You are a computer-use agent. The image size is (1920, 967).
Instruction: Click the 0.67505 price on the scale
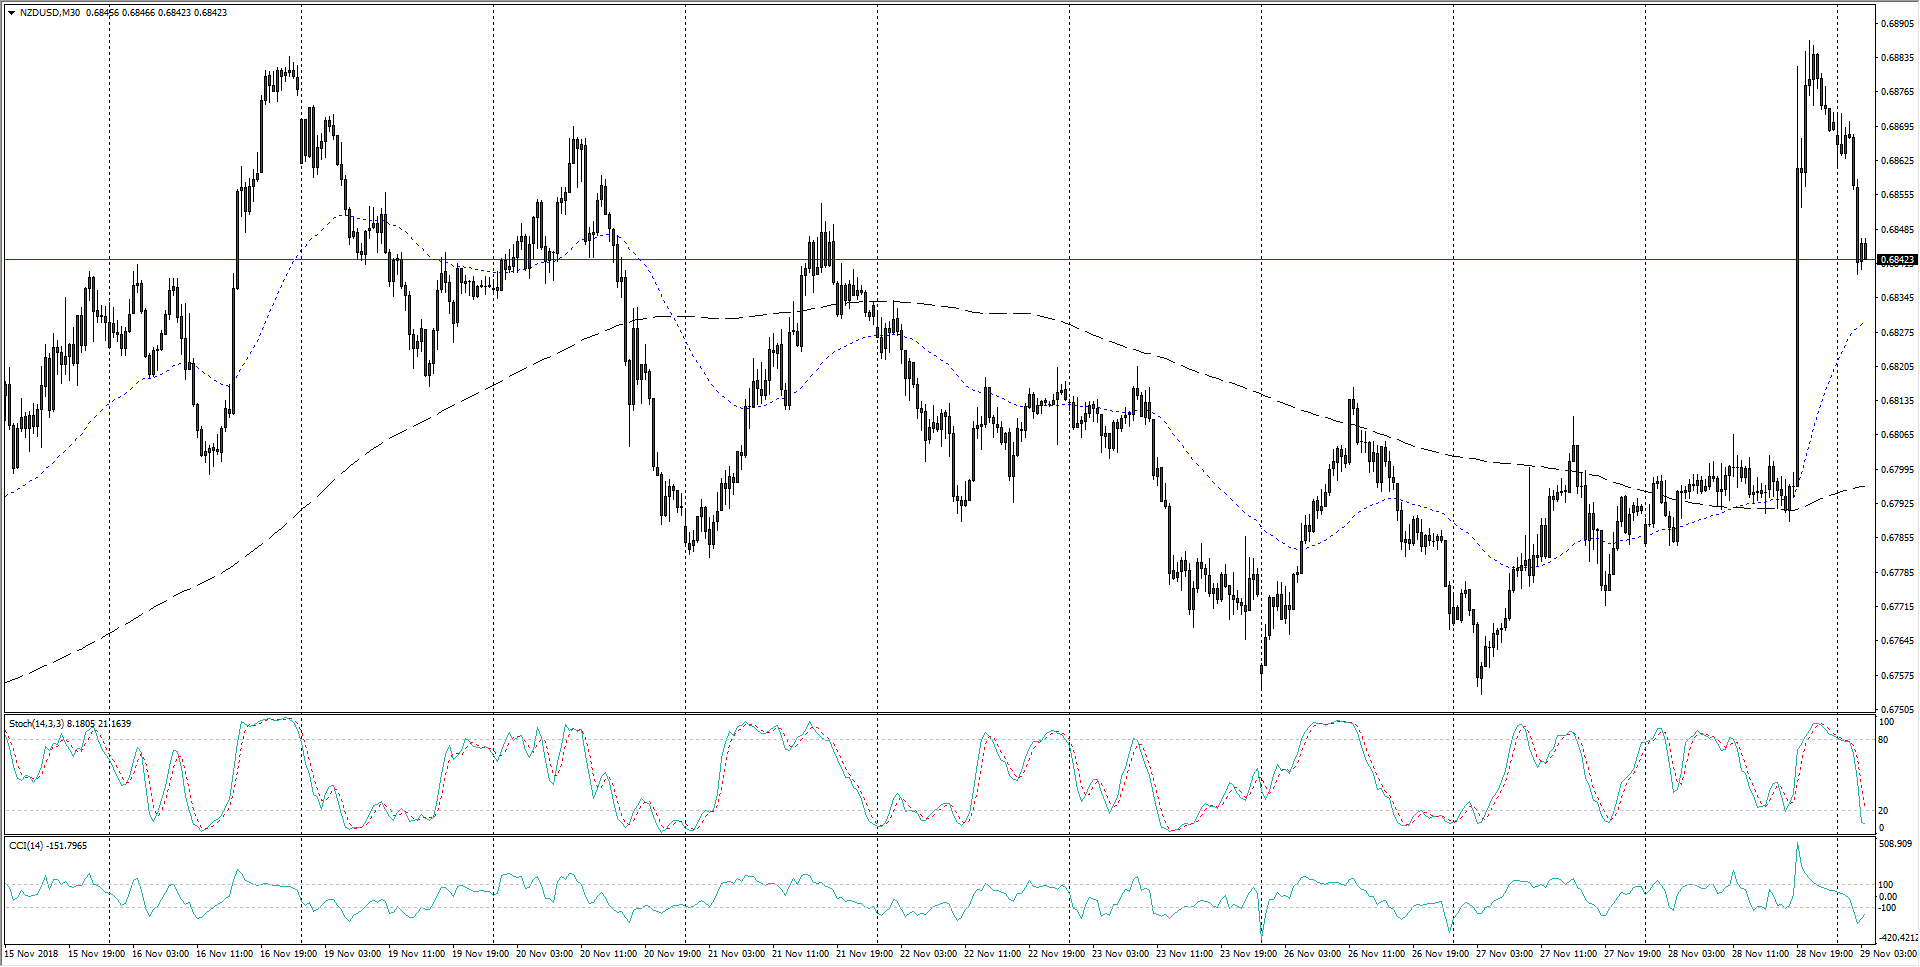1897,709
